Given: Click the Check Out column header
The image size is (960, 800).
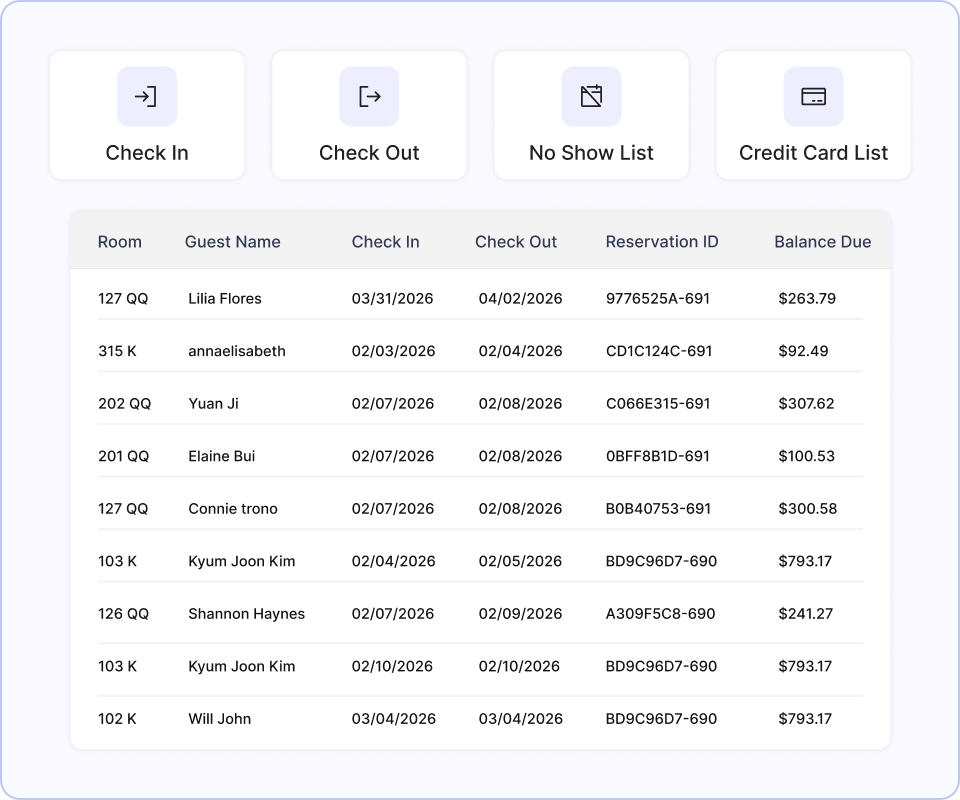Looking at the screenshot, I should 516,242.
